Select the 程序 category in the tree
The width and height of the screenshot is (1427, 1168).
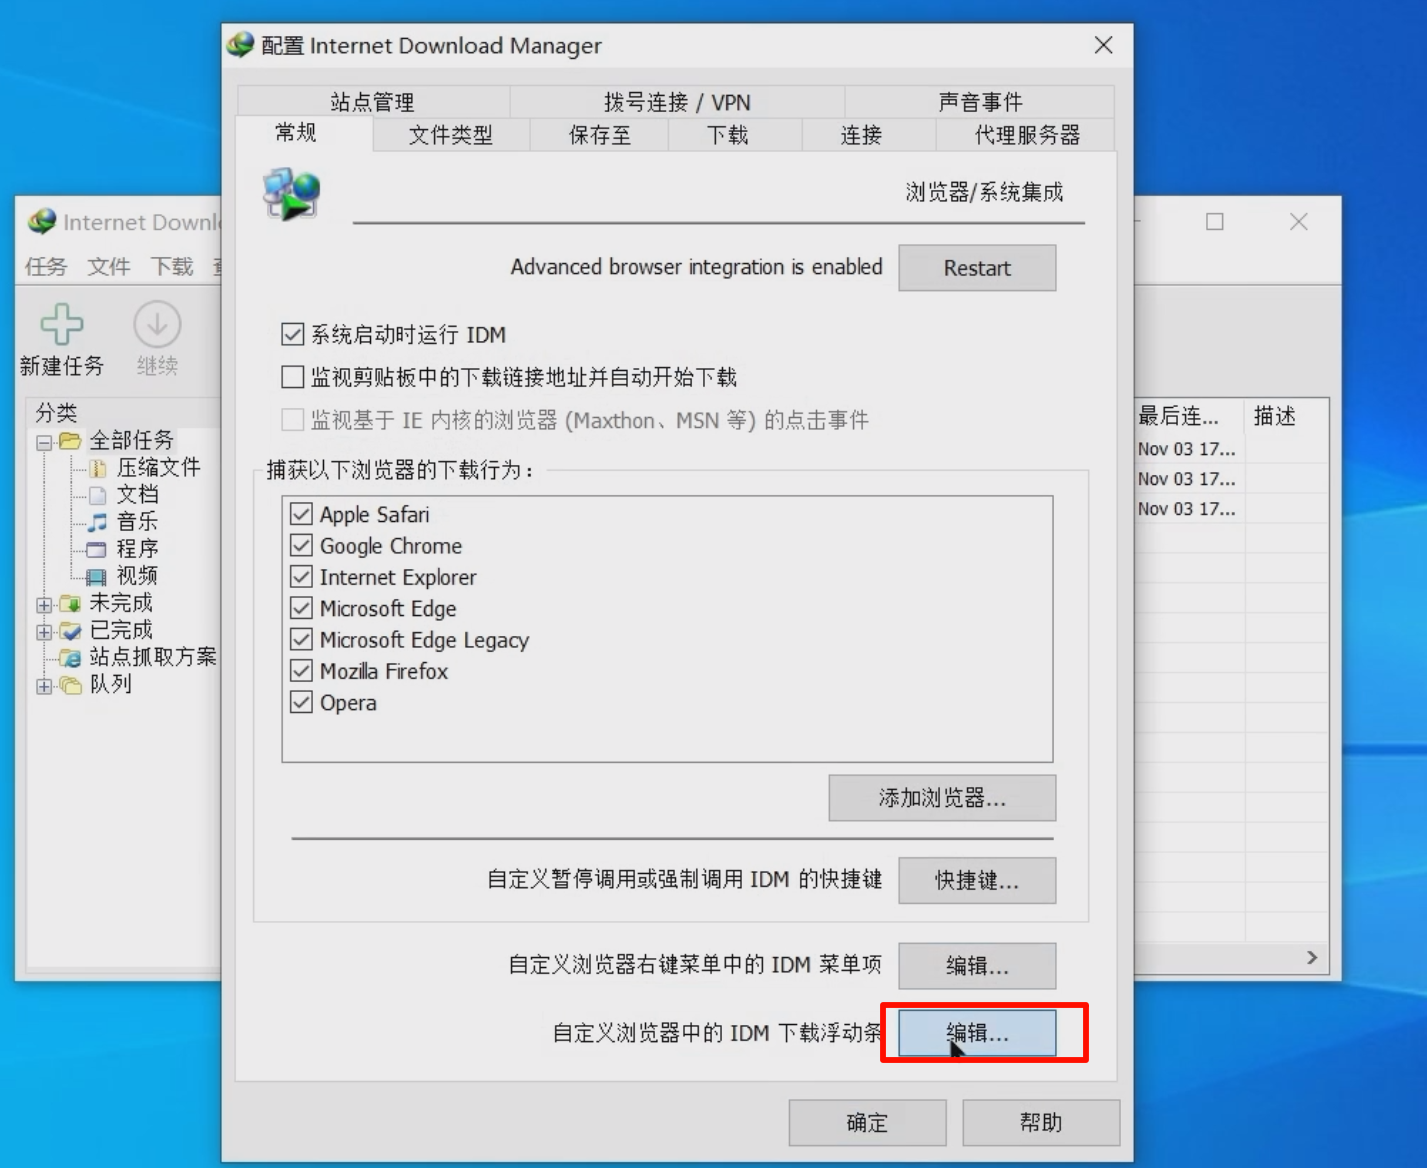click(137, 548)
